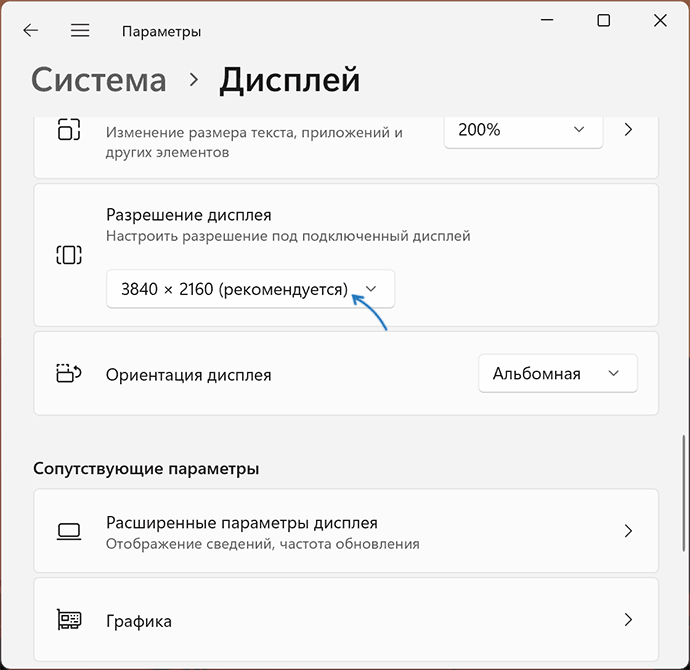This screenshot has width=690, height=670.
Task: Click the chevron on the Графика row
Action: [x=628, y=621]
